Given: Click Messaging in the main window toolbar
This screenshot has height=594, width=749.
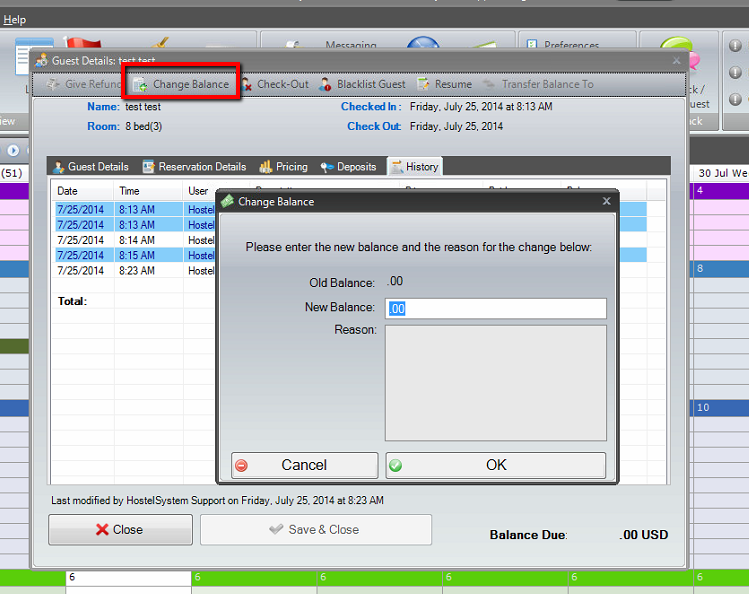Looking at the screenshot, I should (x=351, y=45).
